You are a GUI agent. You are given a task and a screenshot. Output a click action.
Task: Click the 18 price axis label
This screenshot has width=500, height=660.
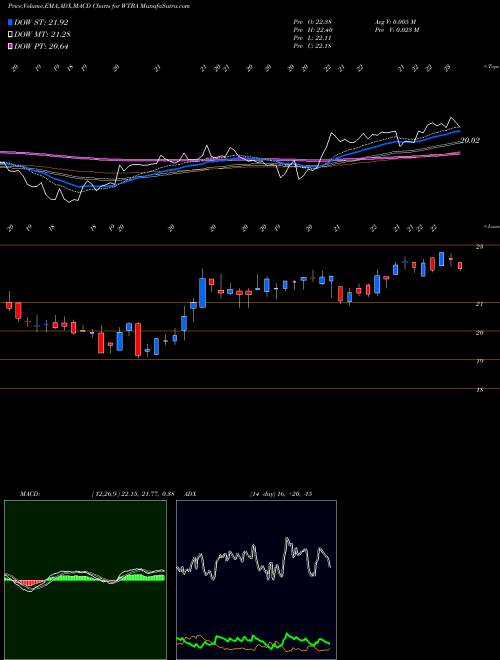(479, 390)
